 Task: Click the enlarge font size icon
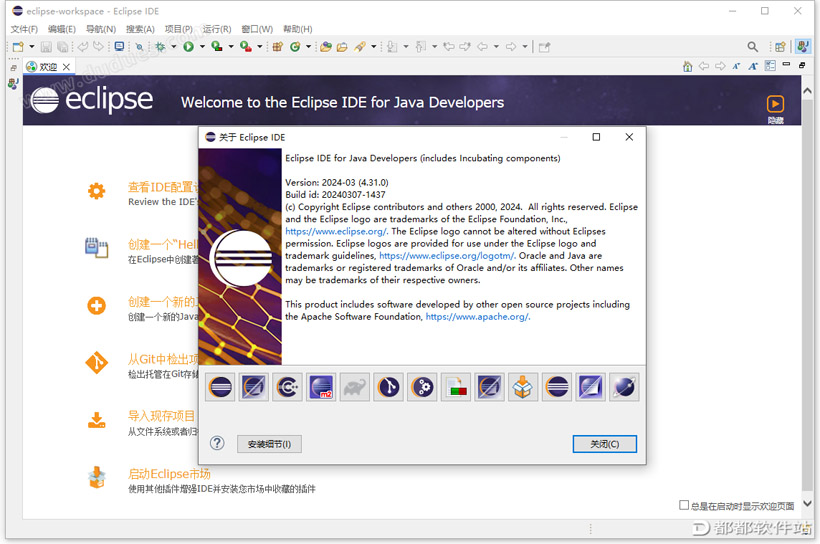(753, 66)
